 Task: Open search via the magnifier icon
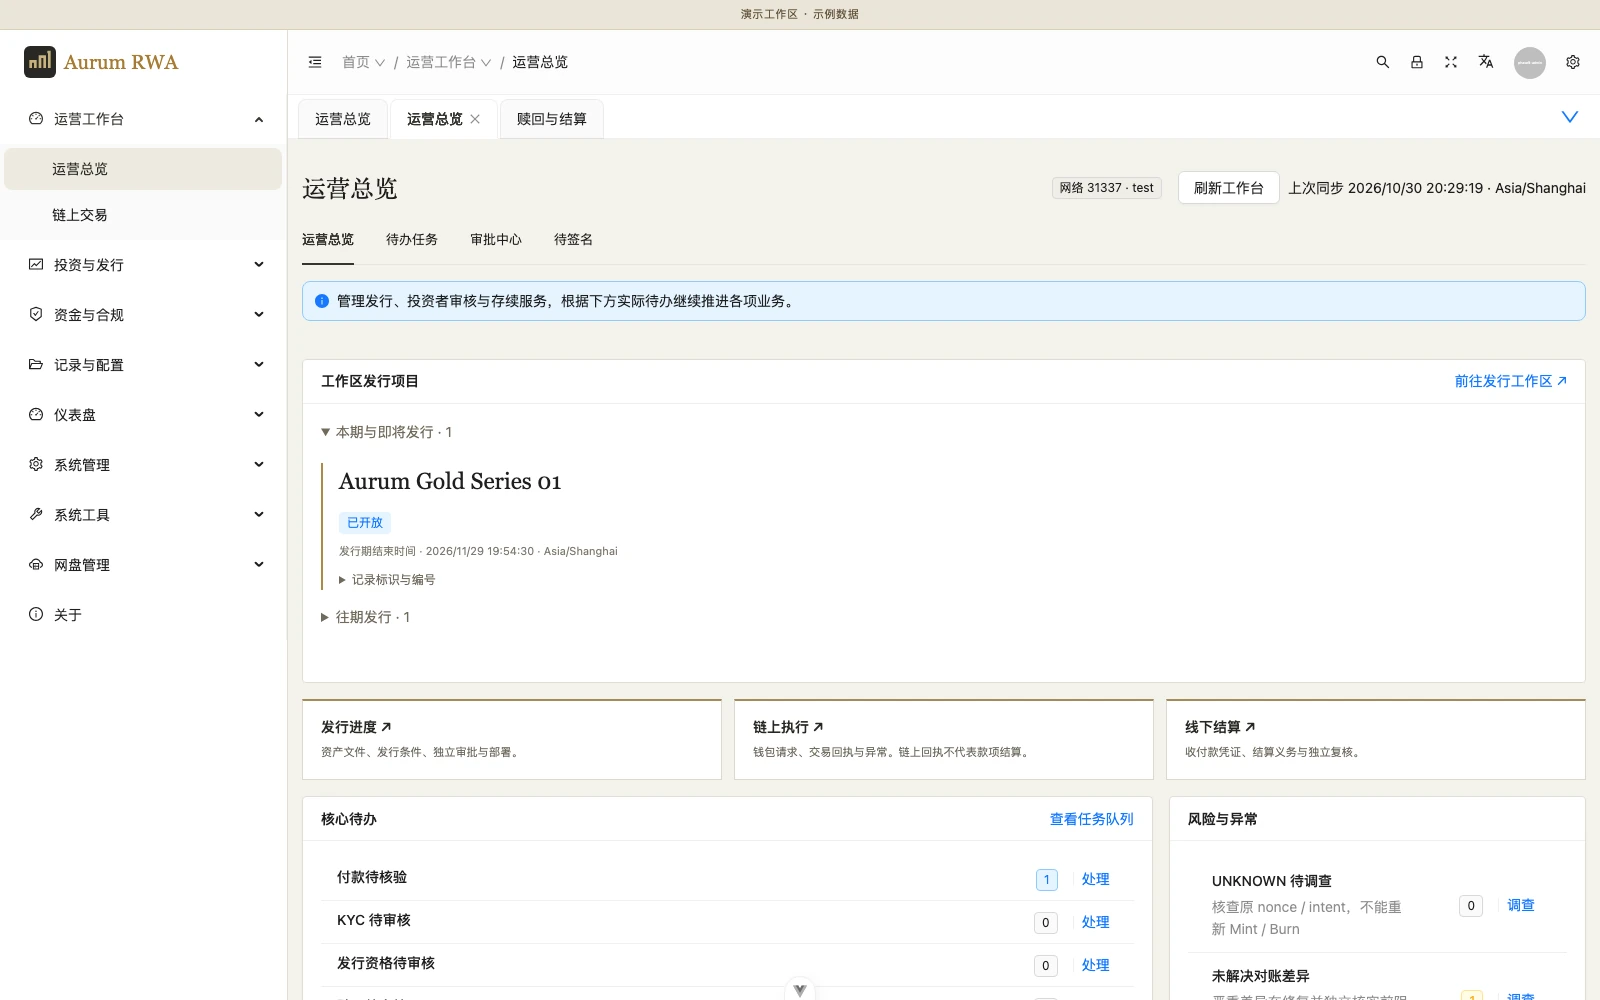1383,62
